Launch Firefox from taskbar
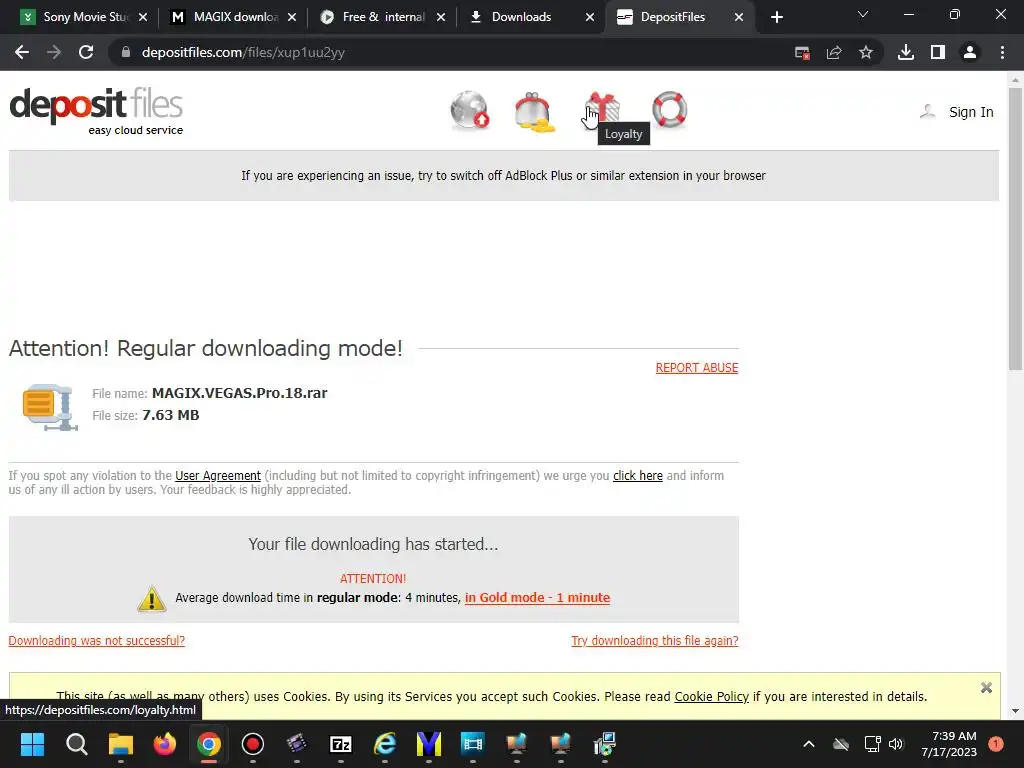This screenshot has width=1024, height=768. (x=165, y=744)
